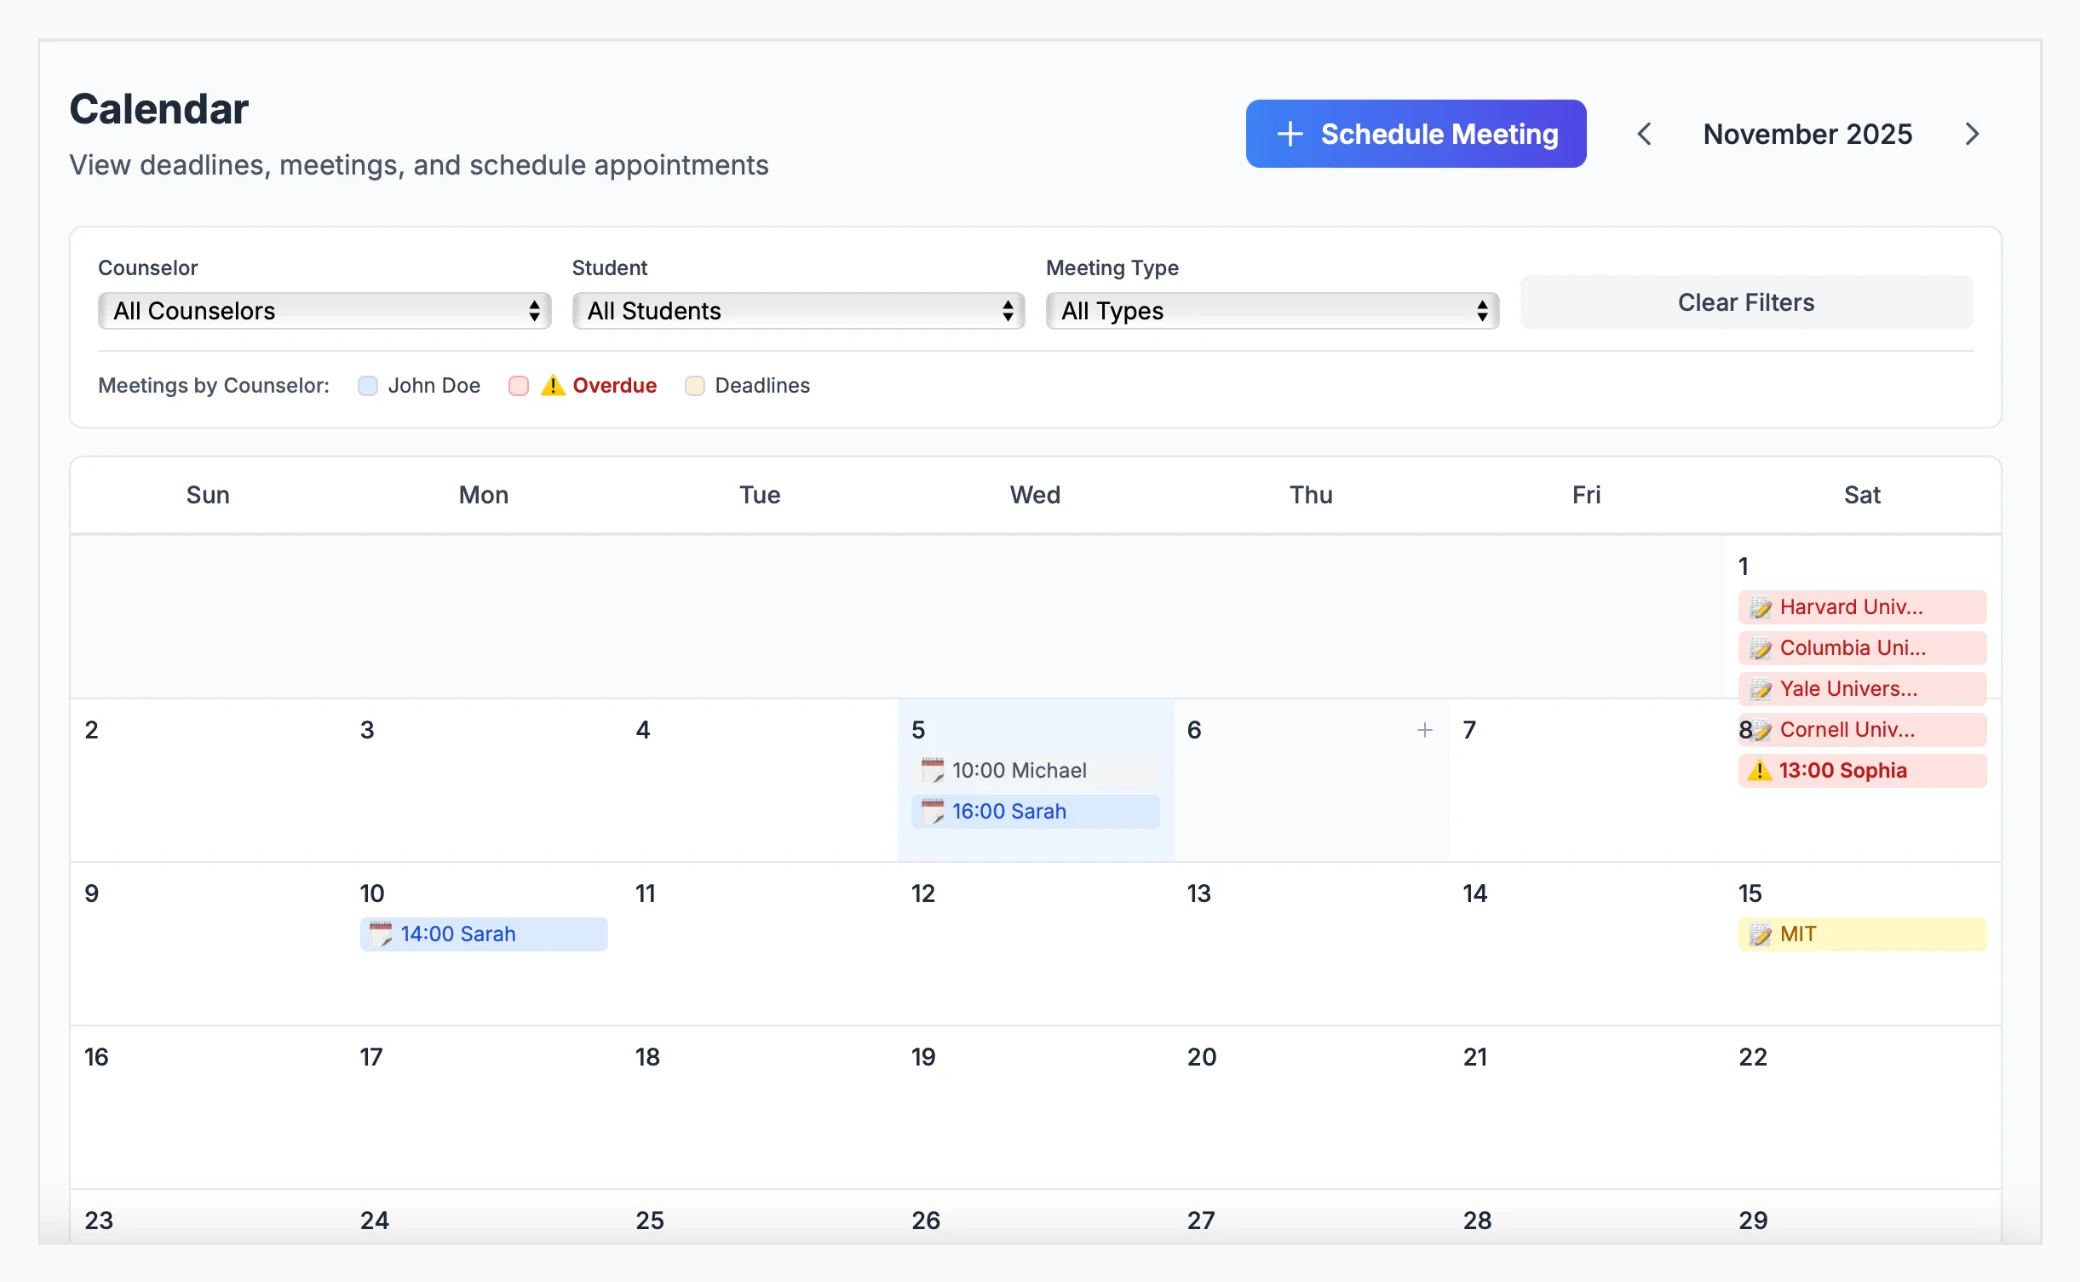Click the Deadlines orange legend swatch
The width and height of the screenshot is (2080, 1282).
click(x=695, y=386)
